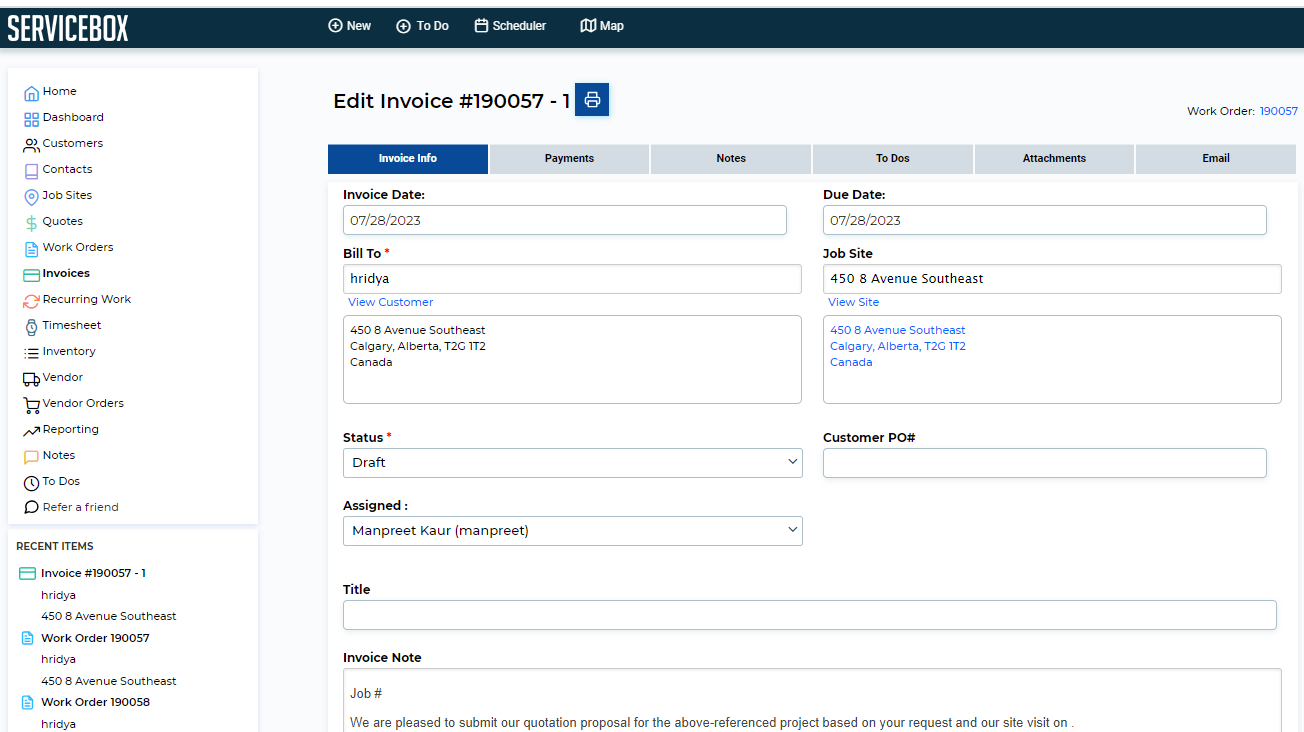Click the Work Orders document icon

click(31, 249)
